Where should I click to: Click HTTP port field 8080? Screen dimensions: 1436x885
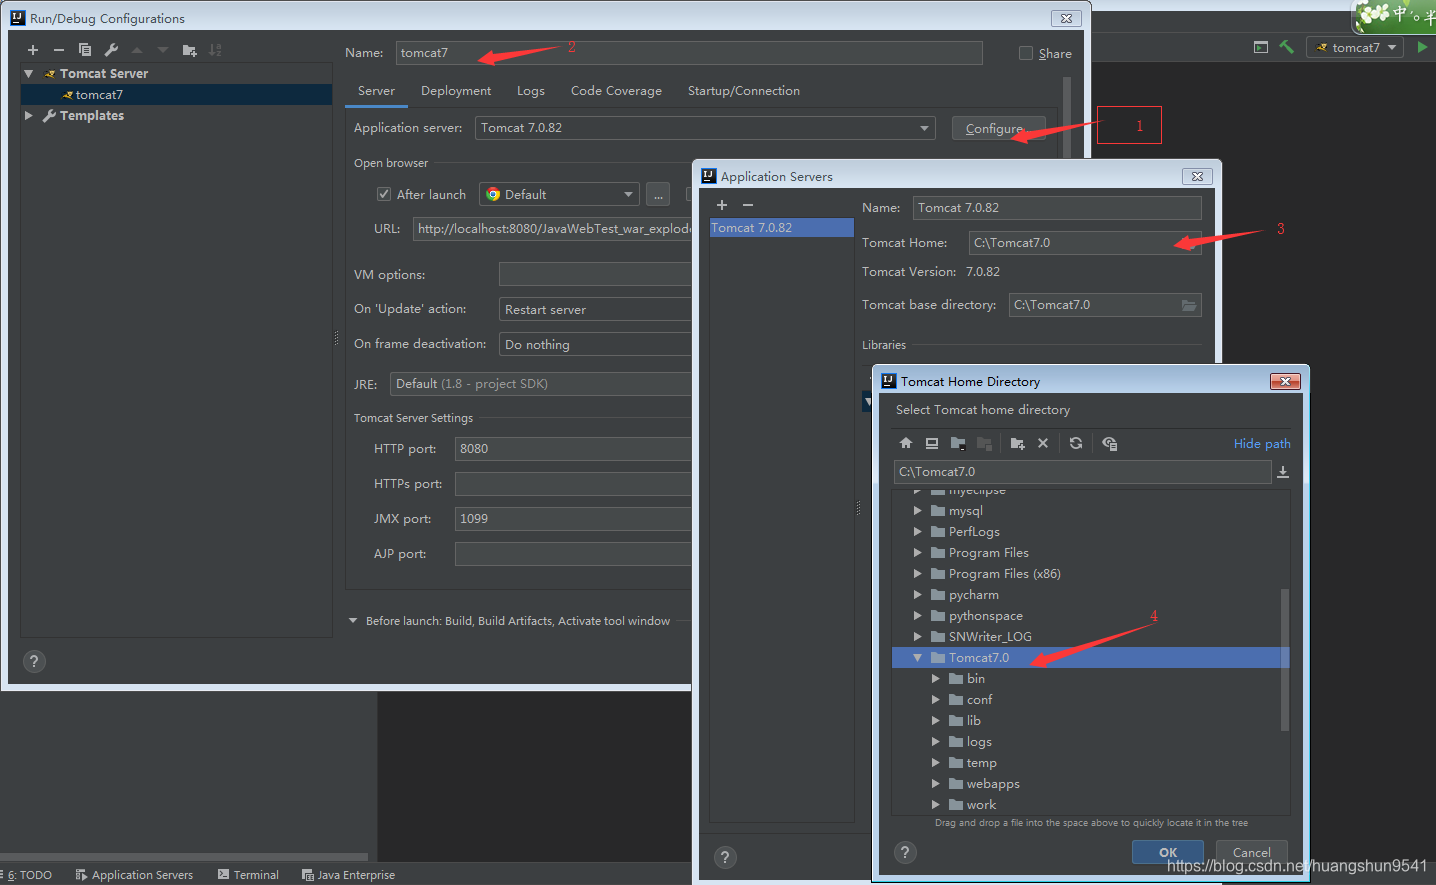pos(573,449)
